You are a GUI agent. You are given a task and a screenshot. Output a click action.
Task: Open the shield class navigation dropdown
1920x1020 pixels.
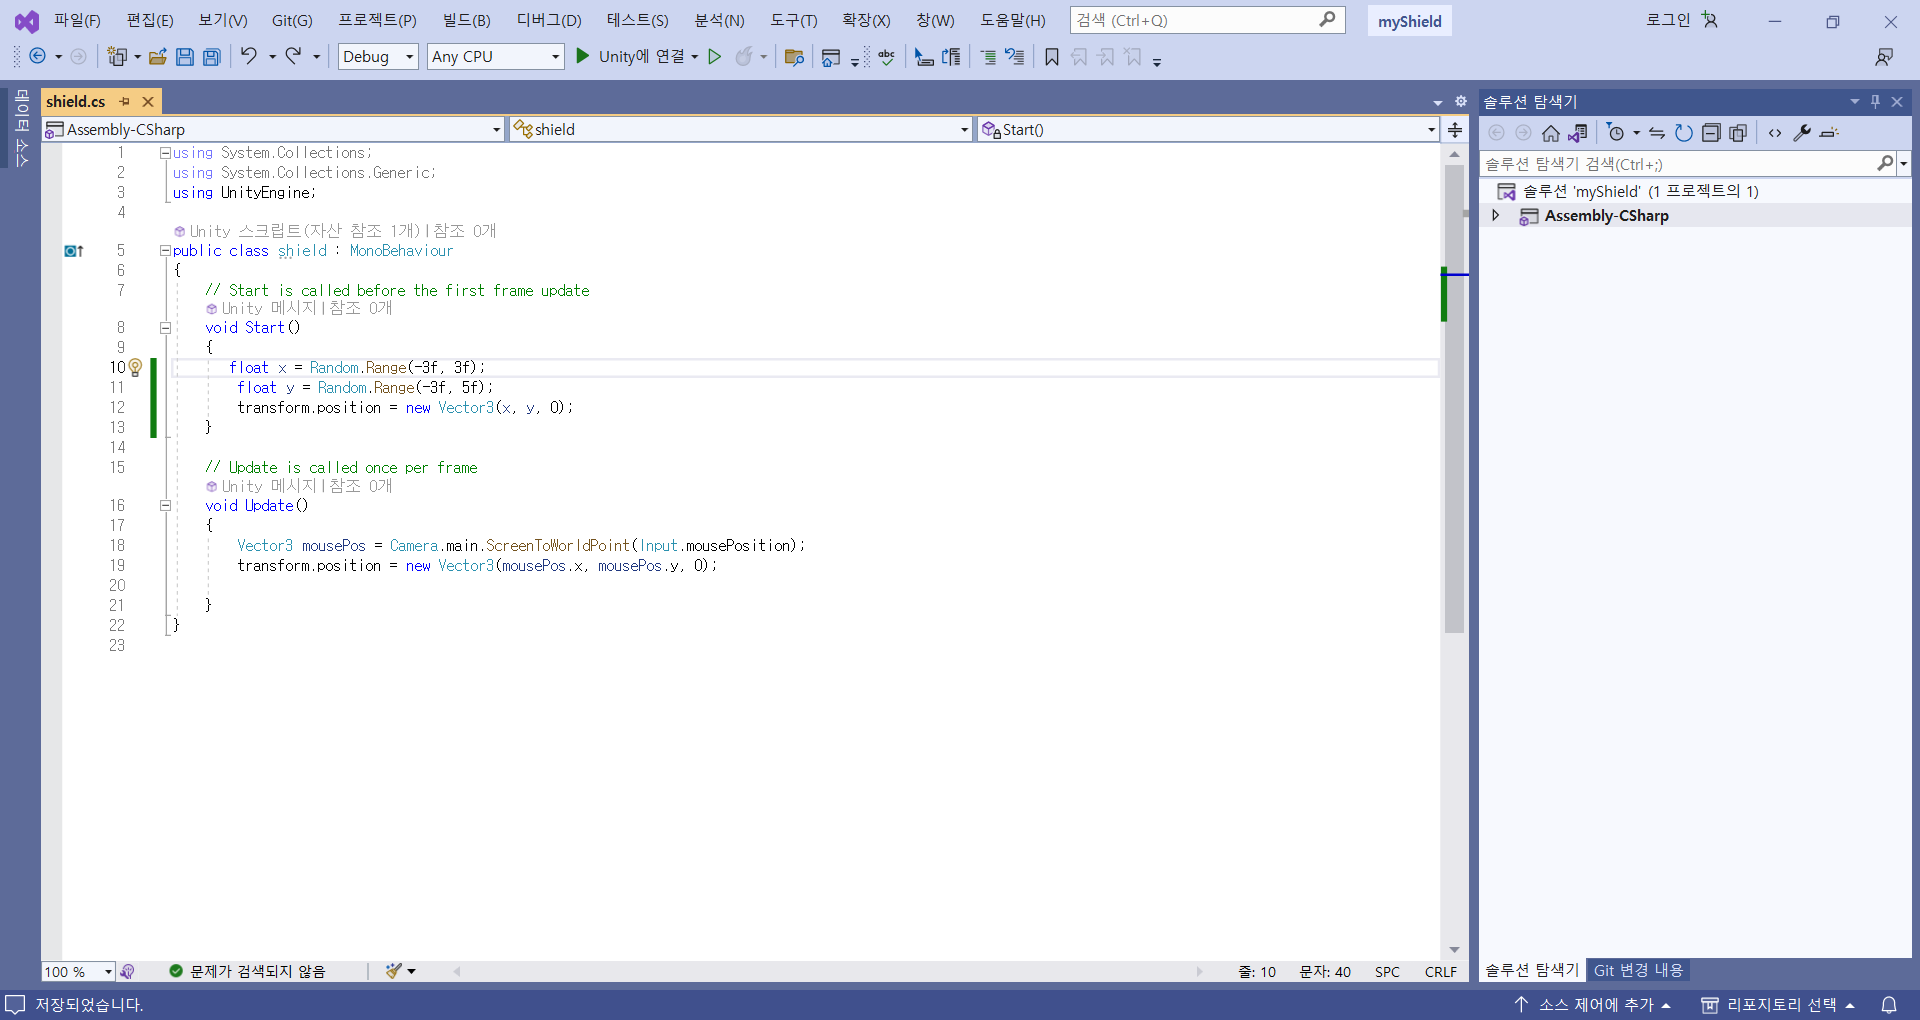click(741, 130)
